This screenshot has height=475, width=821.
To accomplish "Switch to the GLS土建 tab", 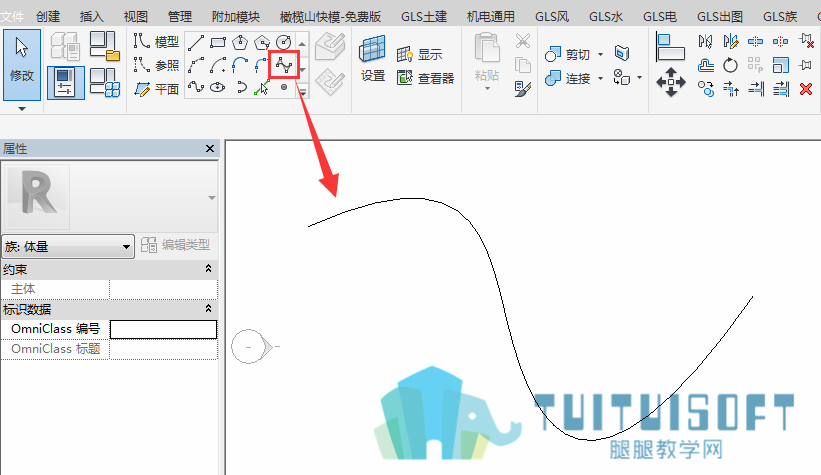I will pos(424,17).
